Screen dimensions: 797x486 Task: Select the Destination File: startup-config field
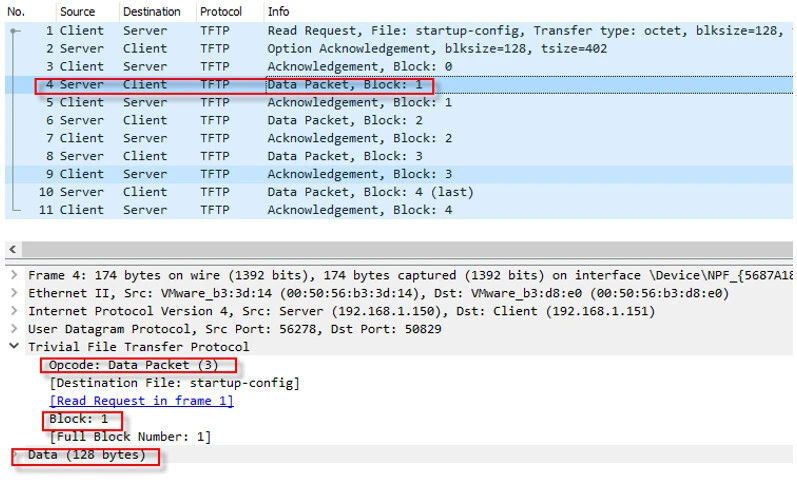point(174,383)
